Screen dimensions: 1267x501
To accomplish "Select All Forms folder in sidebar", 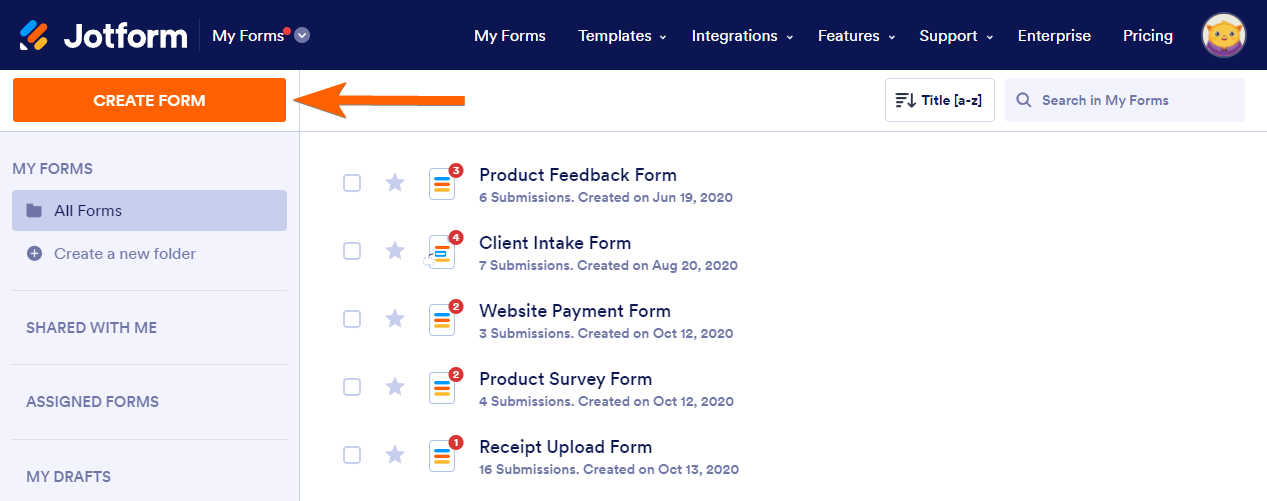I will coord(149,211).
